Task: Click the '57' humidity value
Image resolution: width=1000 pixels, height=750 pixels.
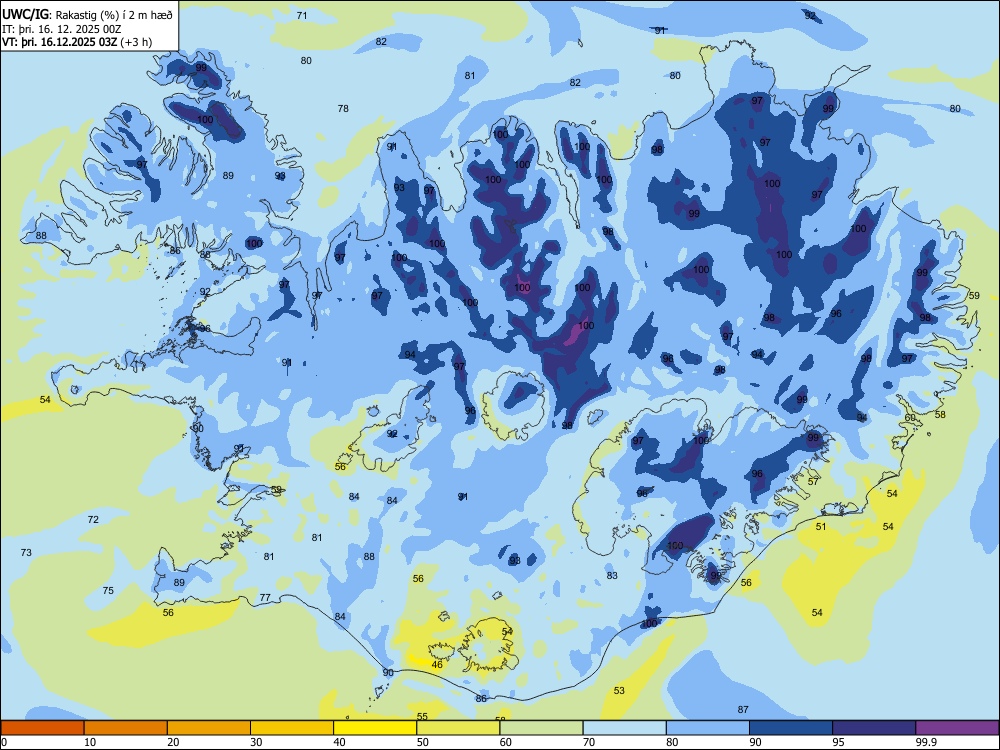Action: (813, 482)
